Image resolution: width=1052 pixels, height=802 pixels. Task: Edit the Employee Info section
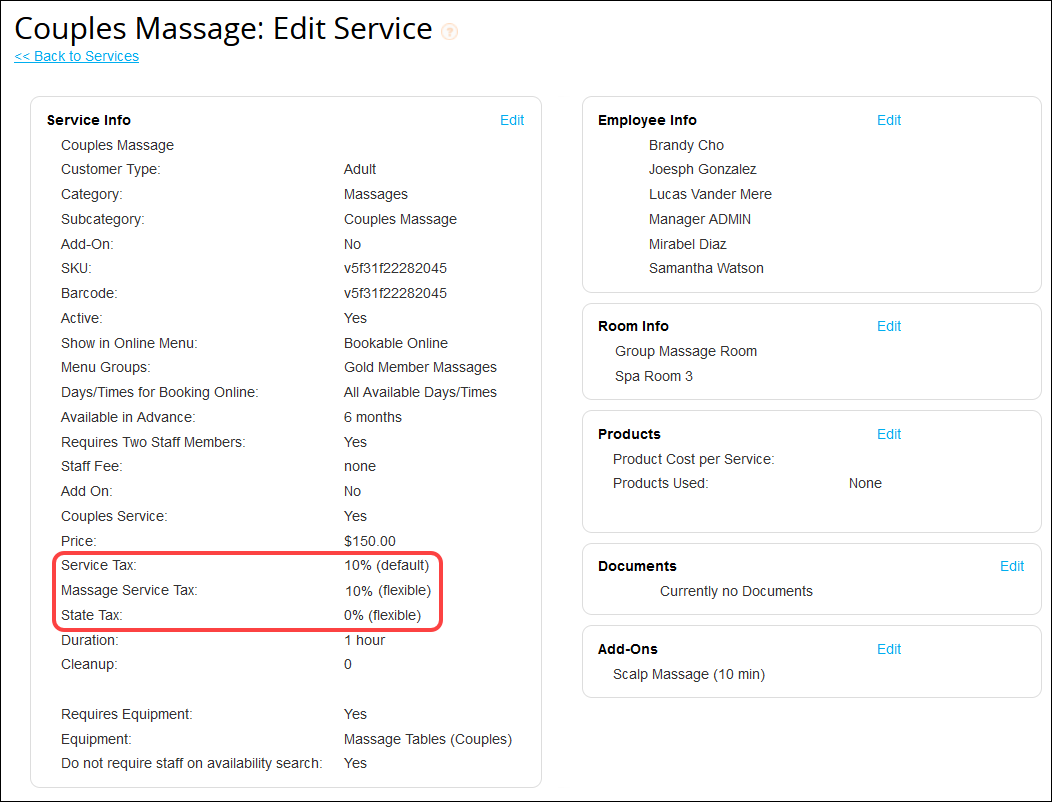click(x=889, y=120)
